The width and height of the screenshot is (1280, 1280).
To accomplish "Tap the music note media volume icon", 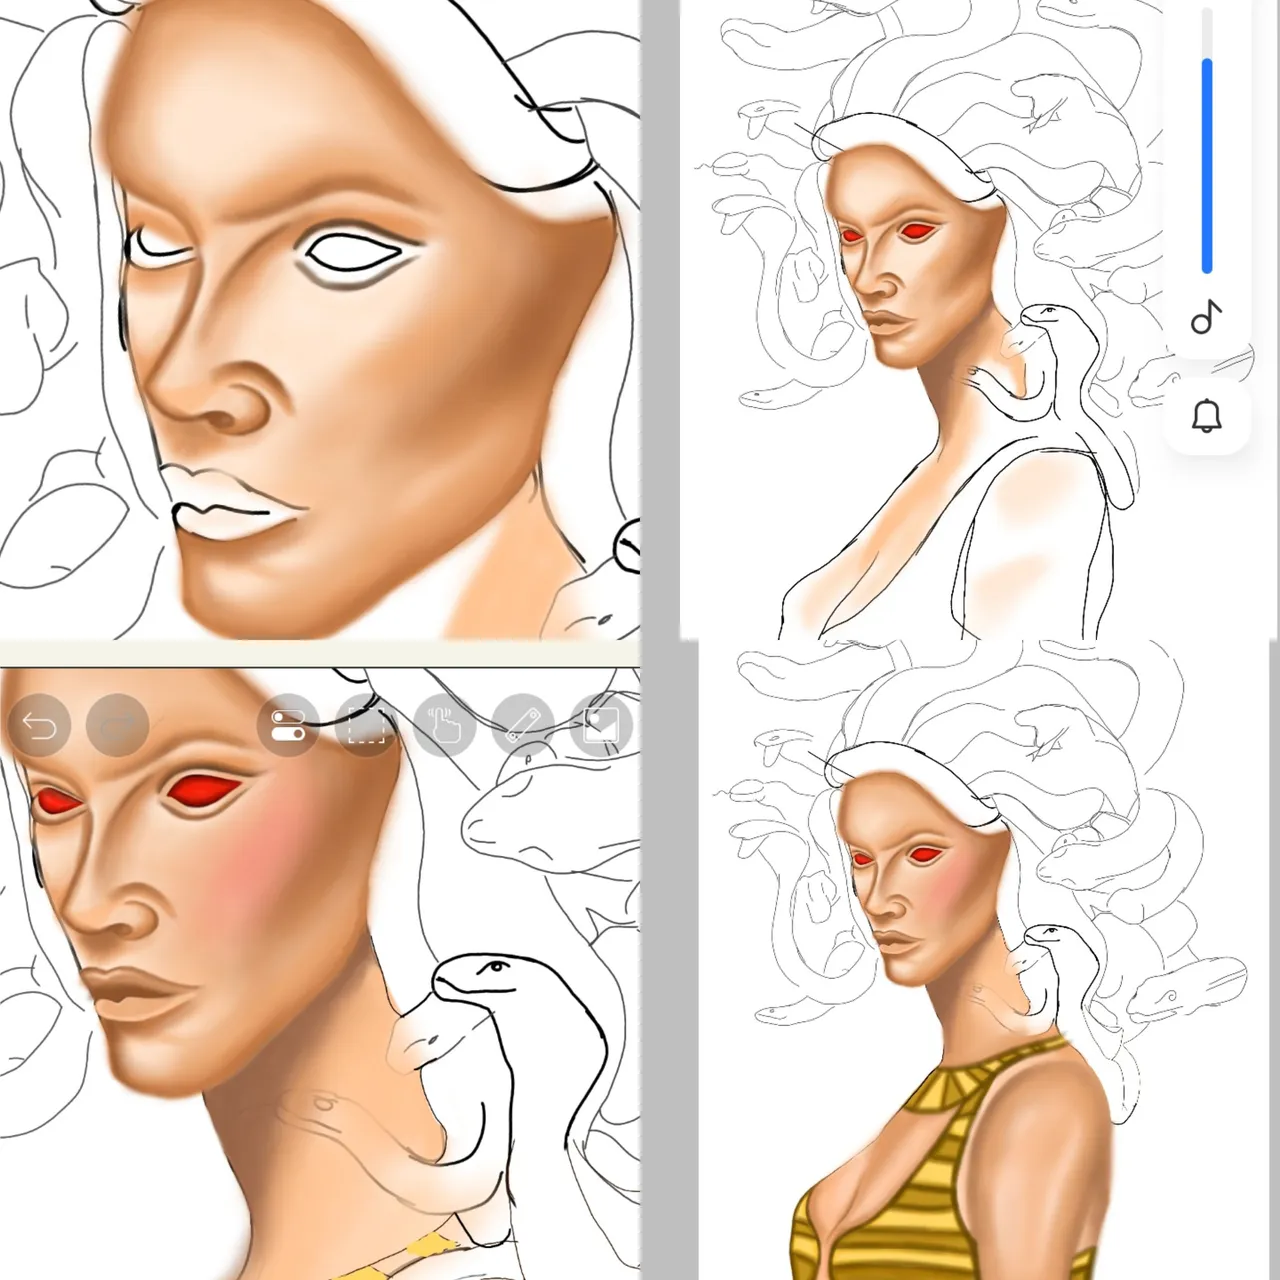I will 1207,318.
